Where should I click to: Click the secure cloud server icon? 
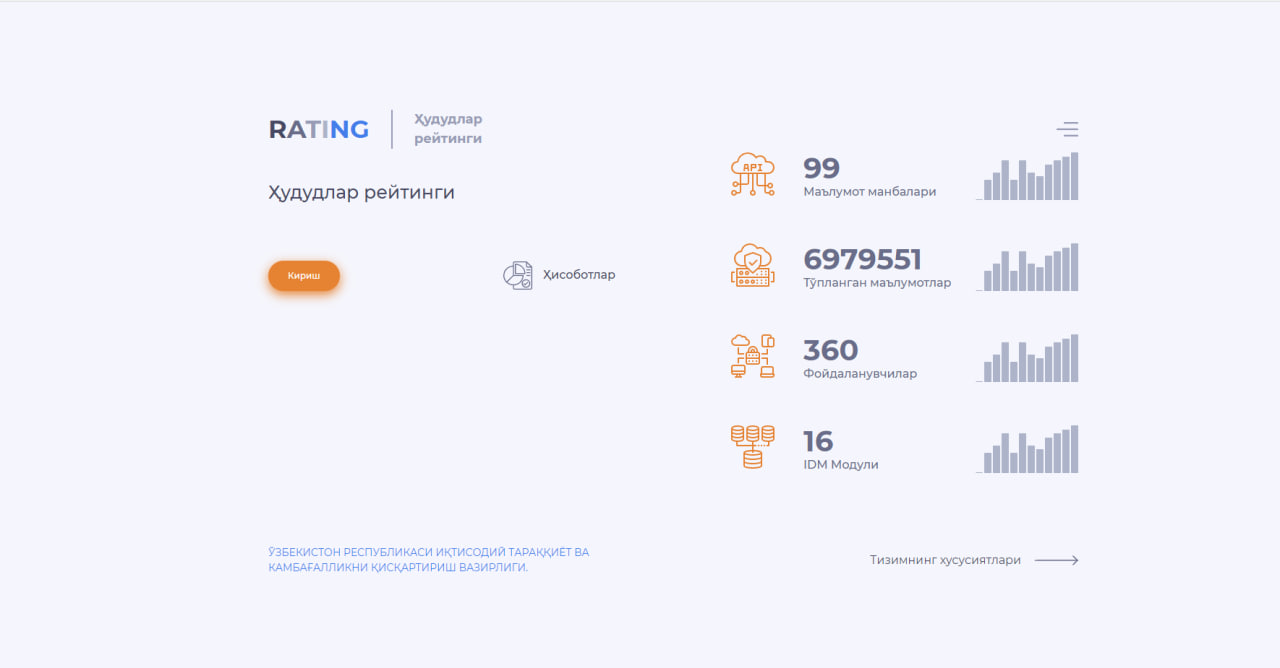[752, 266]
